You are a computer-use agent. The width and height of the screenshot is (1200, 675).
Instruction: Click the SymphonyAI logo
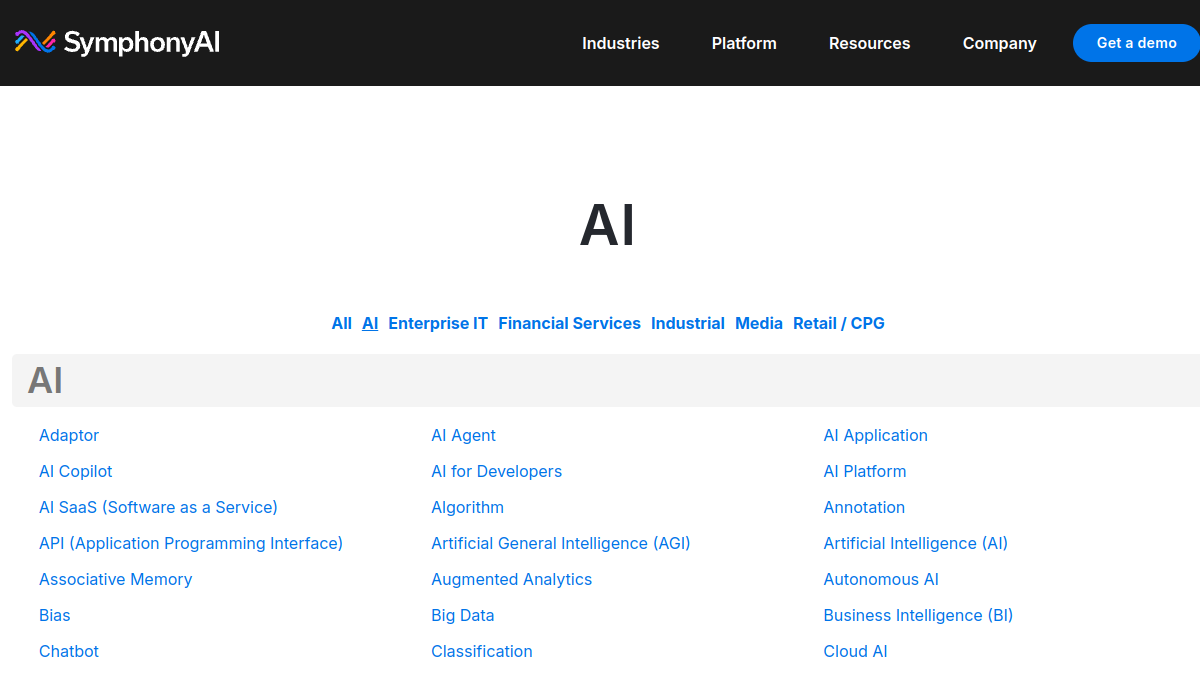[x=117, y=42]
